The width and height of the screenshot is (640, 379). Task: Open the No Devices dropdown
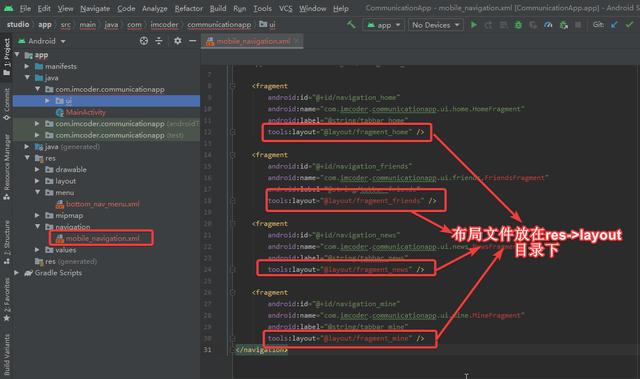pos(436,25)
